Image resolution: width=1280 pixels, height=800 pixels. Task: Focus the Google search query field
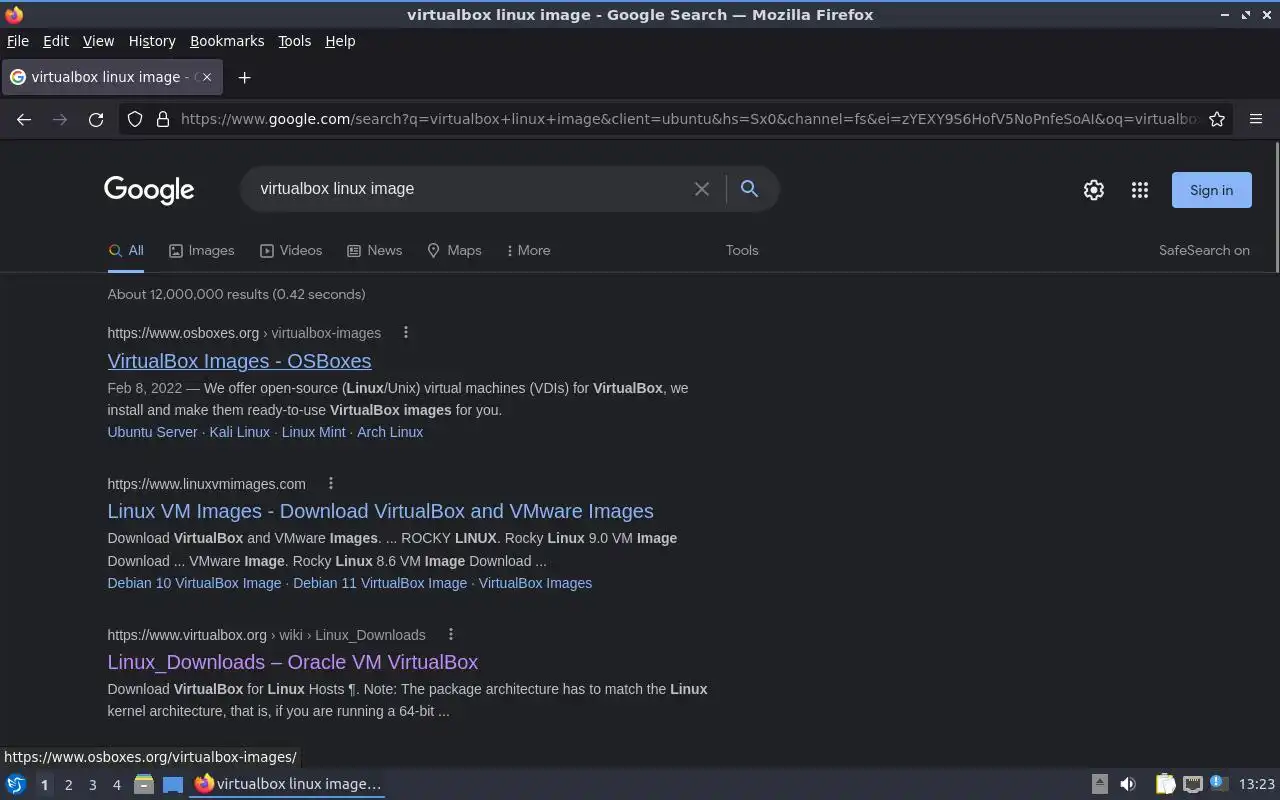tap(470, 189)
